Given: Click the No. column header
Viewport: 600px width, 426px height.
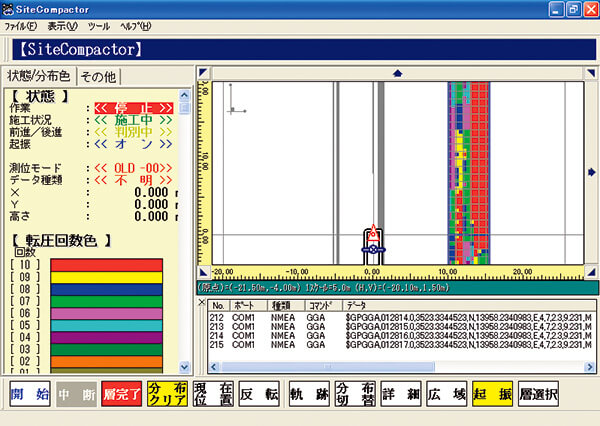Looking at the screenshot, I should tap(218, 305).
